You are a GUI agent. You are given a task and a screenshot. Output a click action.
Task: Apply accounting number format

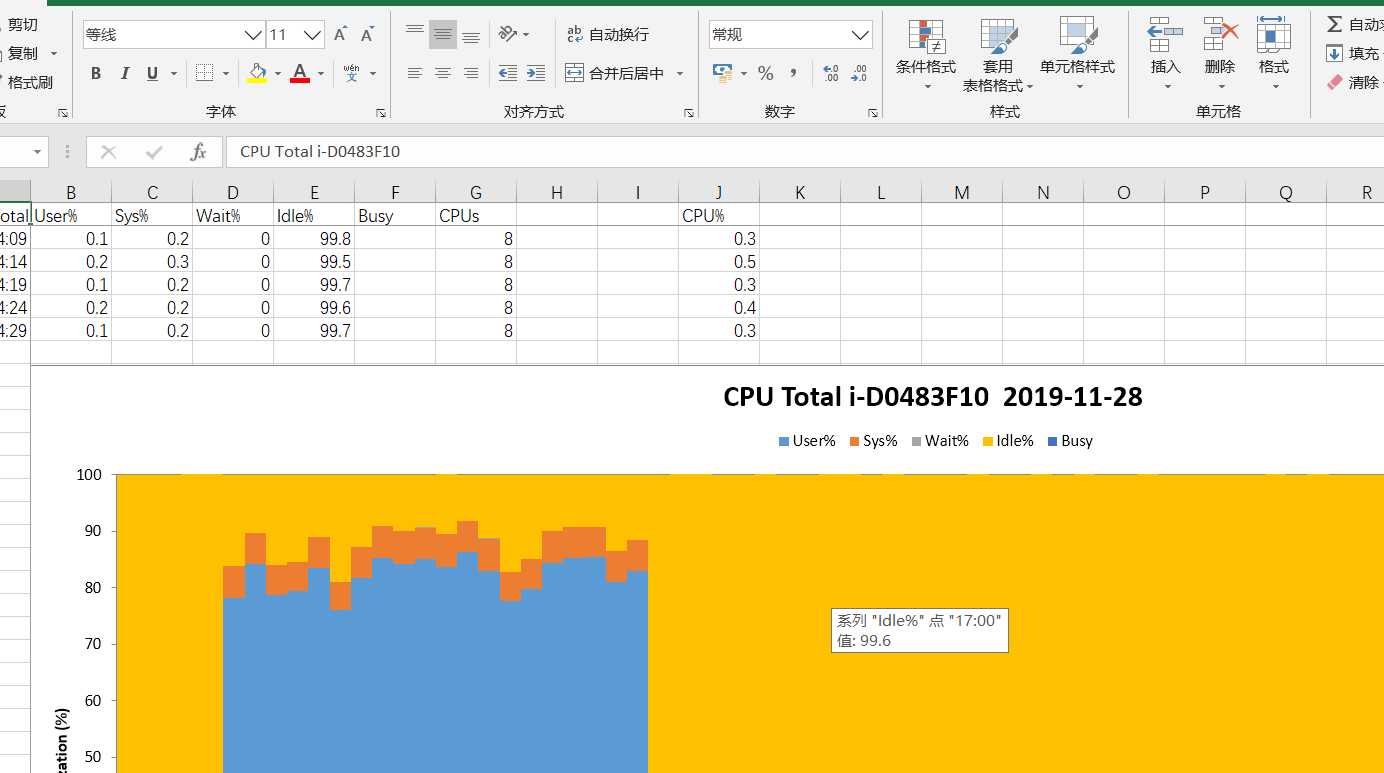[722, 73]
